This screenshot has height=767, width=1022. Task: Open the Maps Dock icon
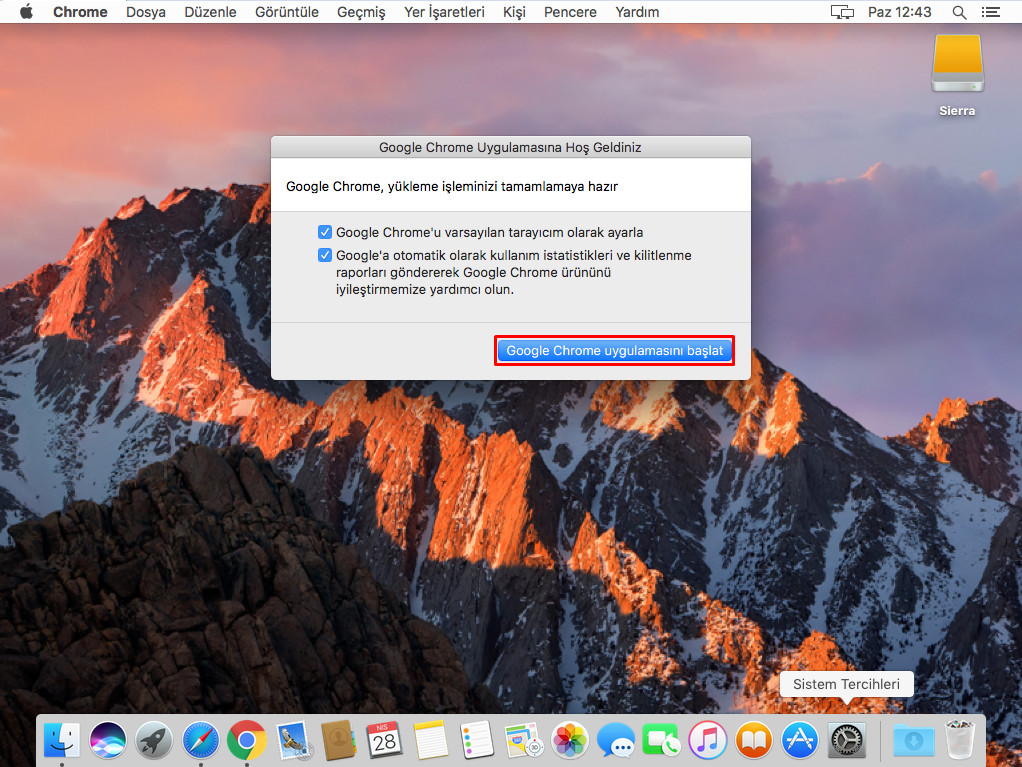(x=523, y=740)
